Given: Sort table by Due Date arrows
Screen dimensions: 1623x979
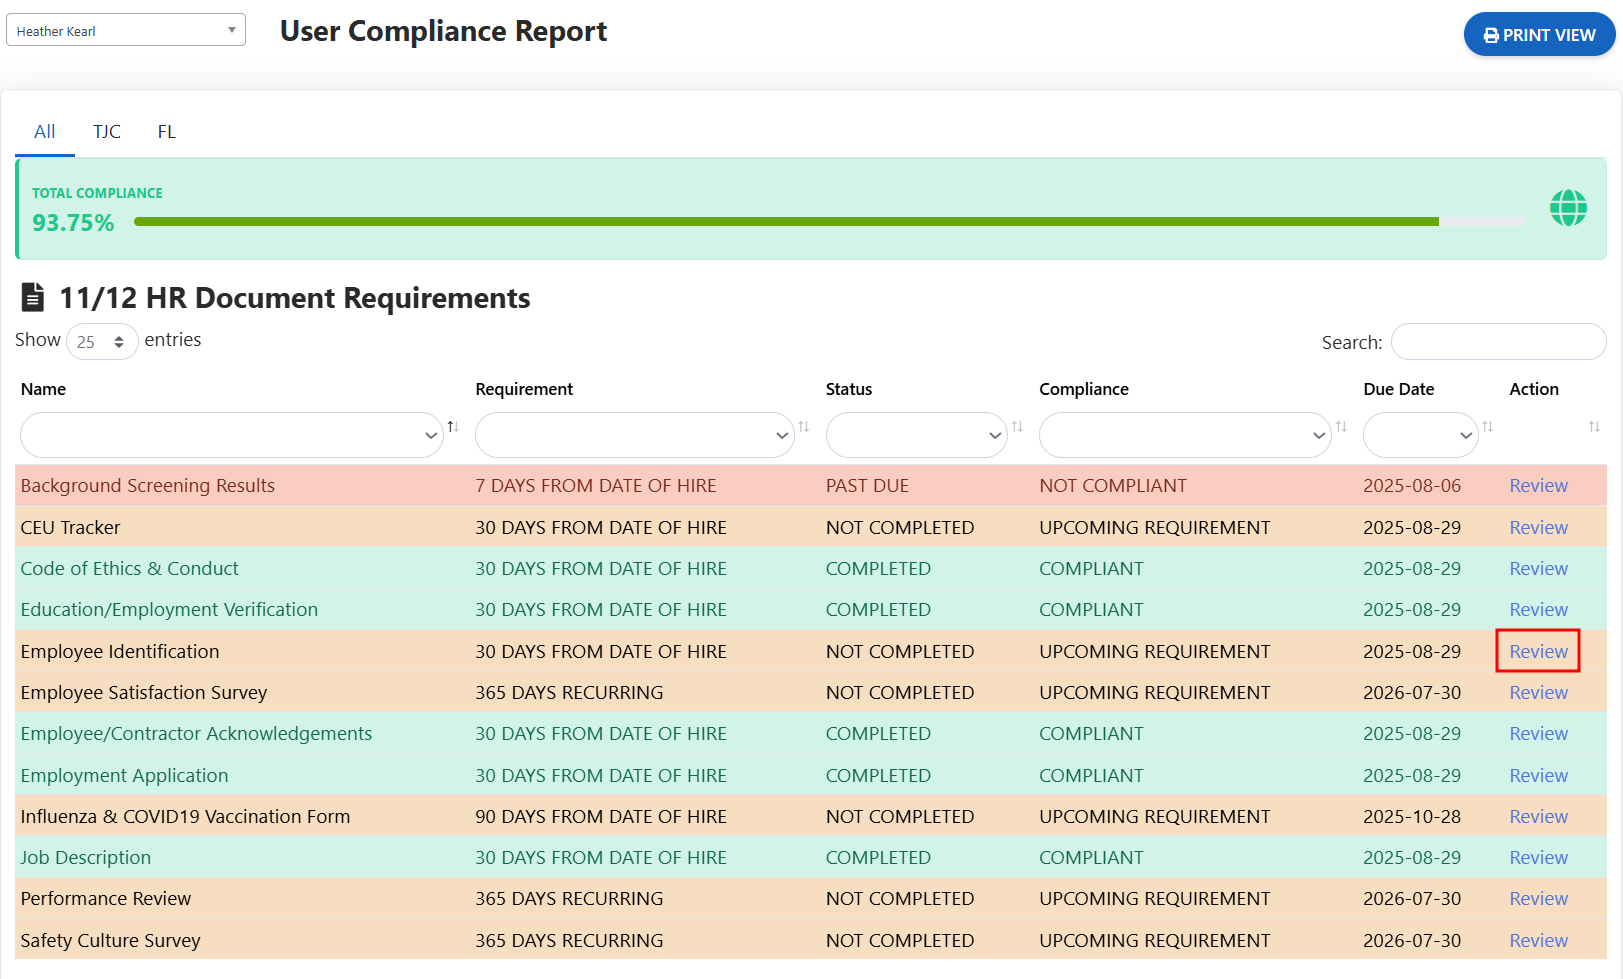Looking at the screenshot, I should coord(1487,427).
